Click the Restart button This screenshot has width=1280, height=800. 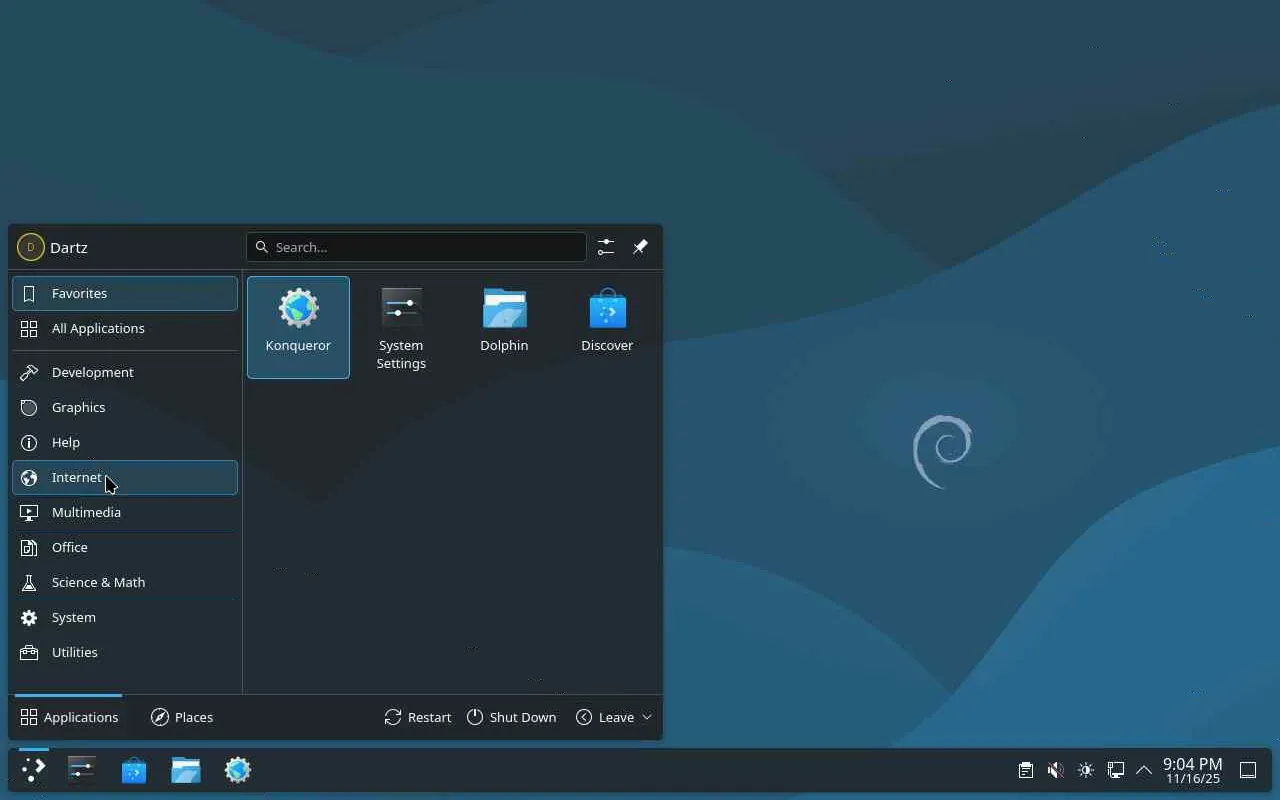(418, 717)
